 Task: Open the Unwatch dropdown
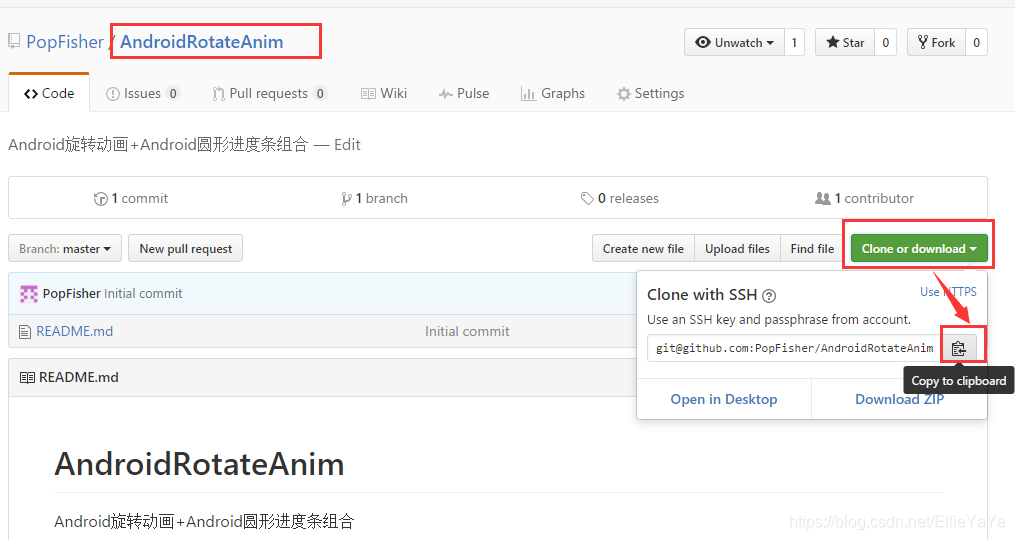click(734, 43)
